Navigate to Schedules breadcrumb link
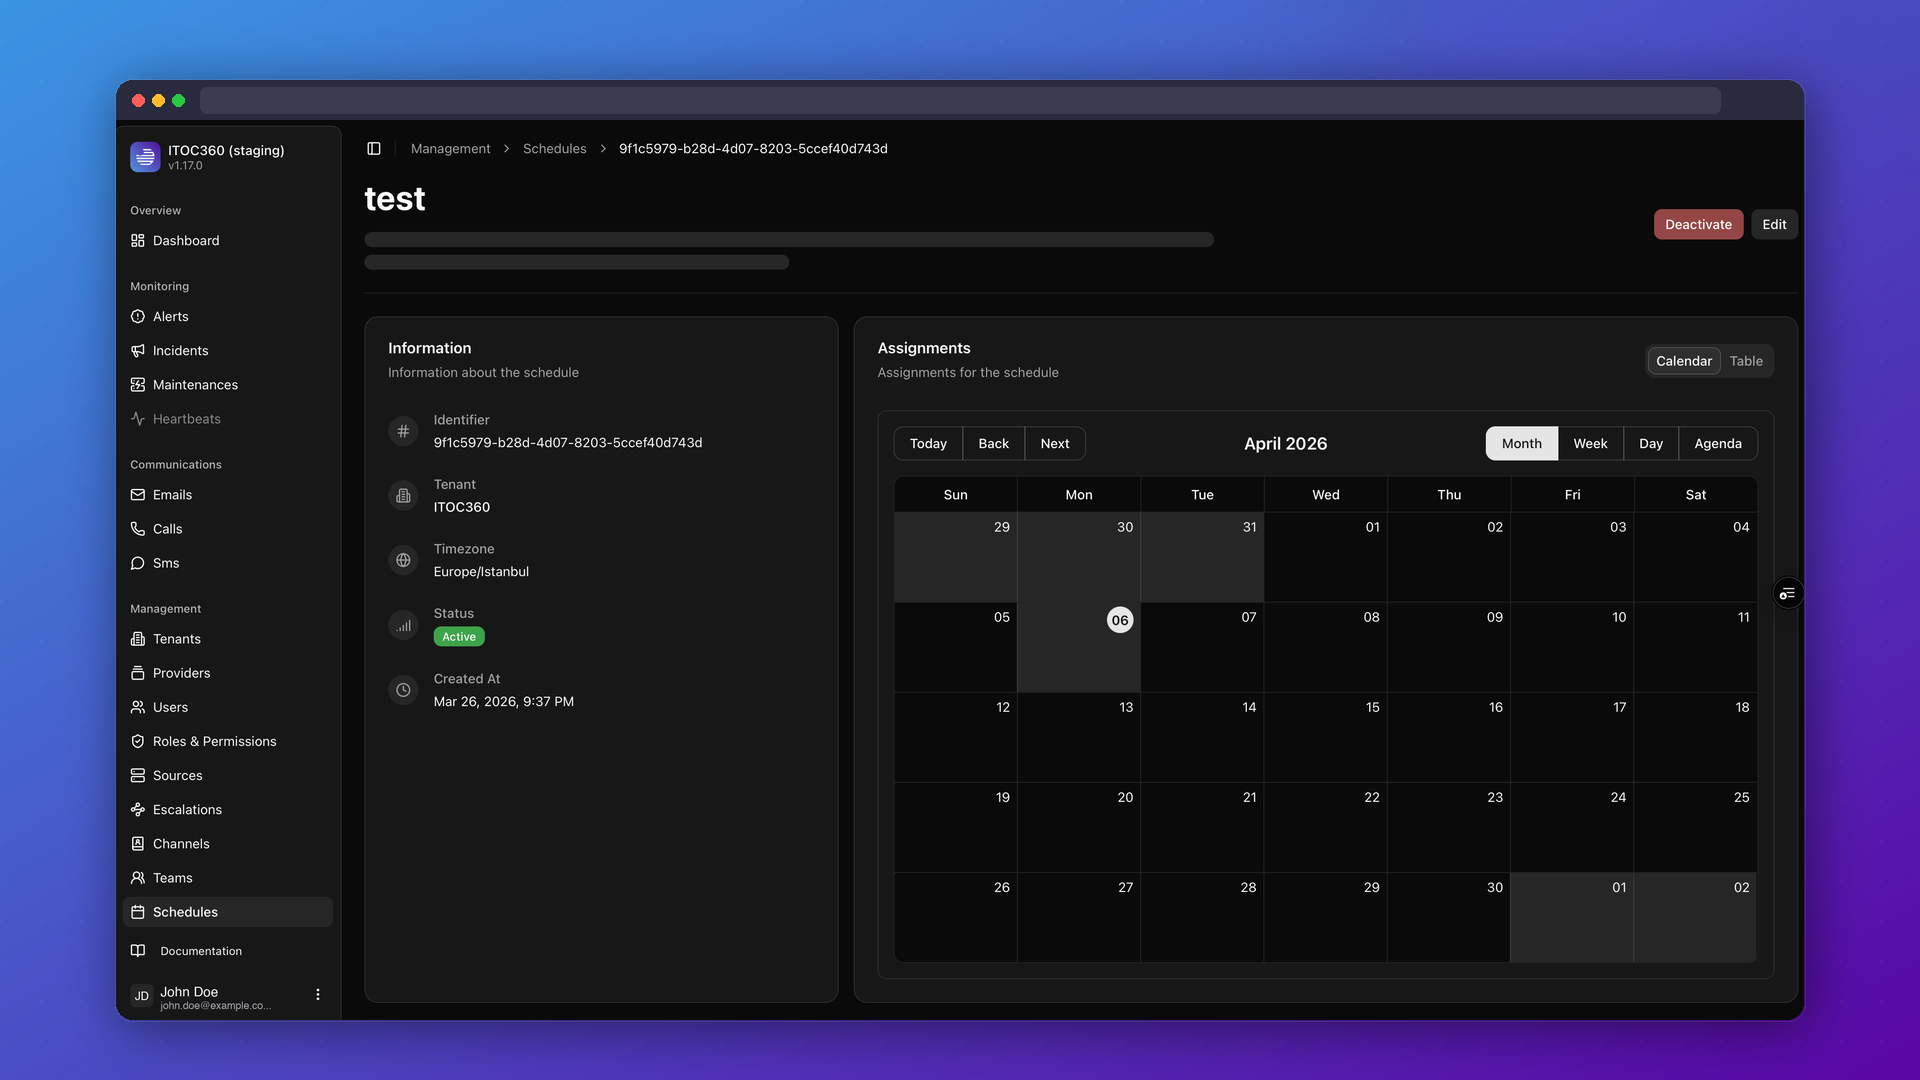The width and height of the screenshot is (1920, 1080). coord(554,149)
